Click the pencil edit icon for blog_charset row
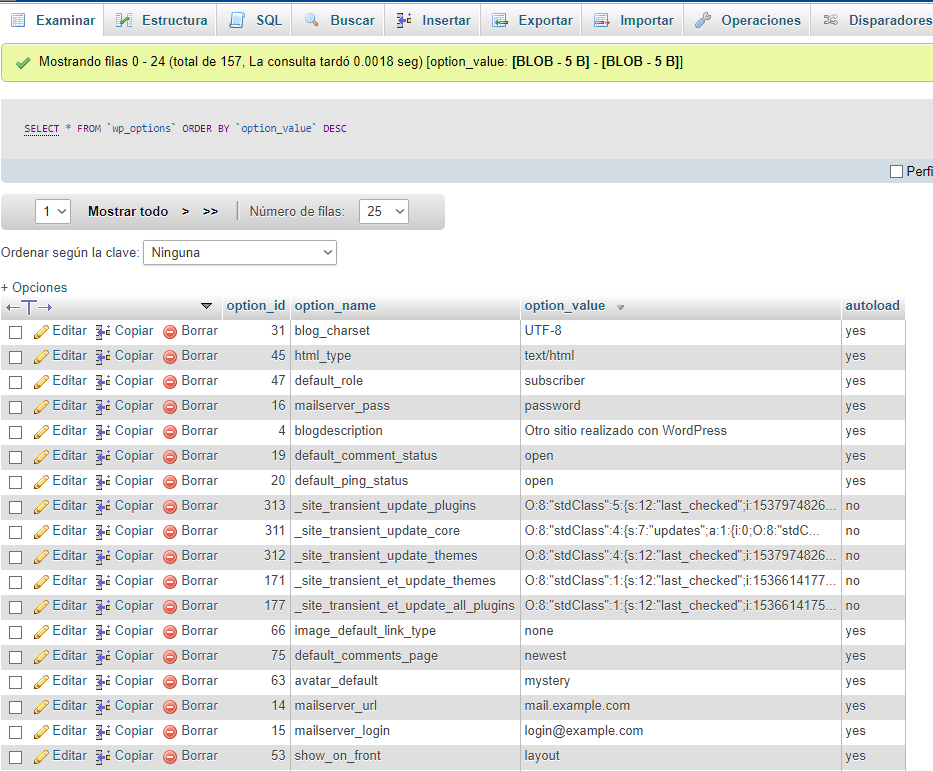The width and height of the screenshot is (933, 771). coord(41,331)
